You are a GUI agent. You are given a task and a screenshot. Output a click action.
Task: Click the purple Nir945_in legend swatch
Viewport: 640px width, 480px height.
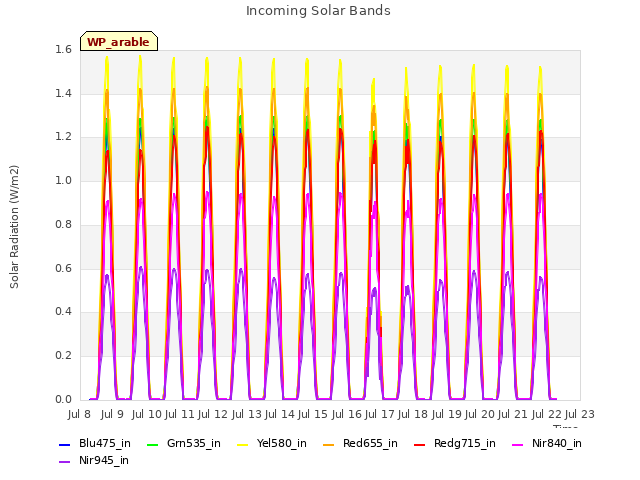pyautogui.click(x=65, y=462)
